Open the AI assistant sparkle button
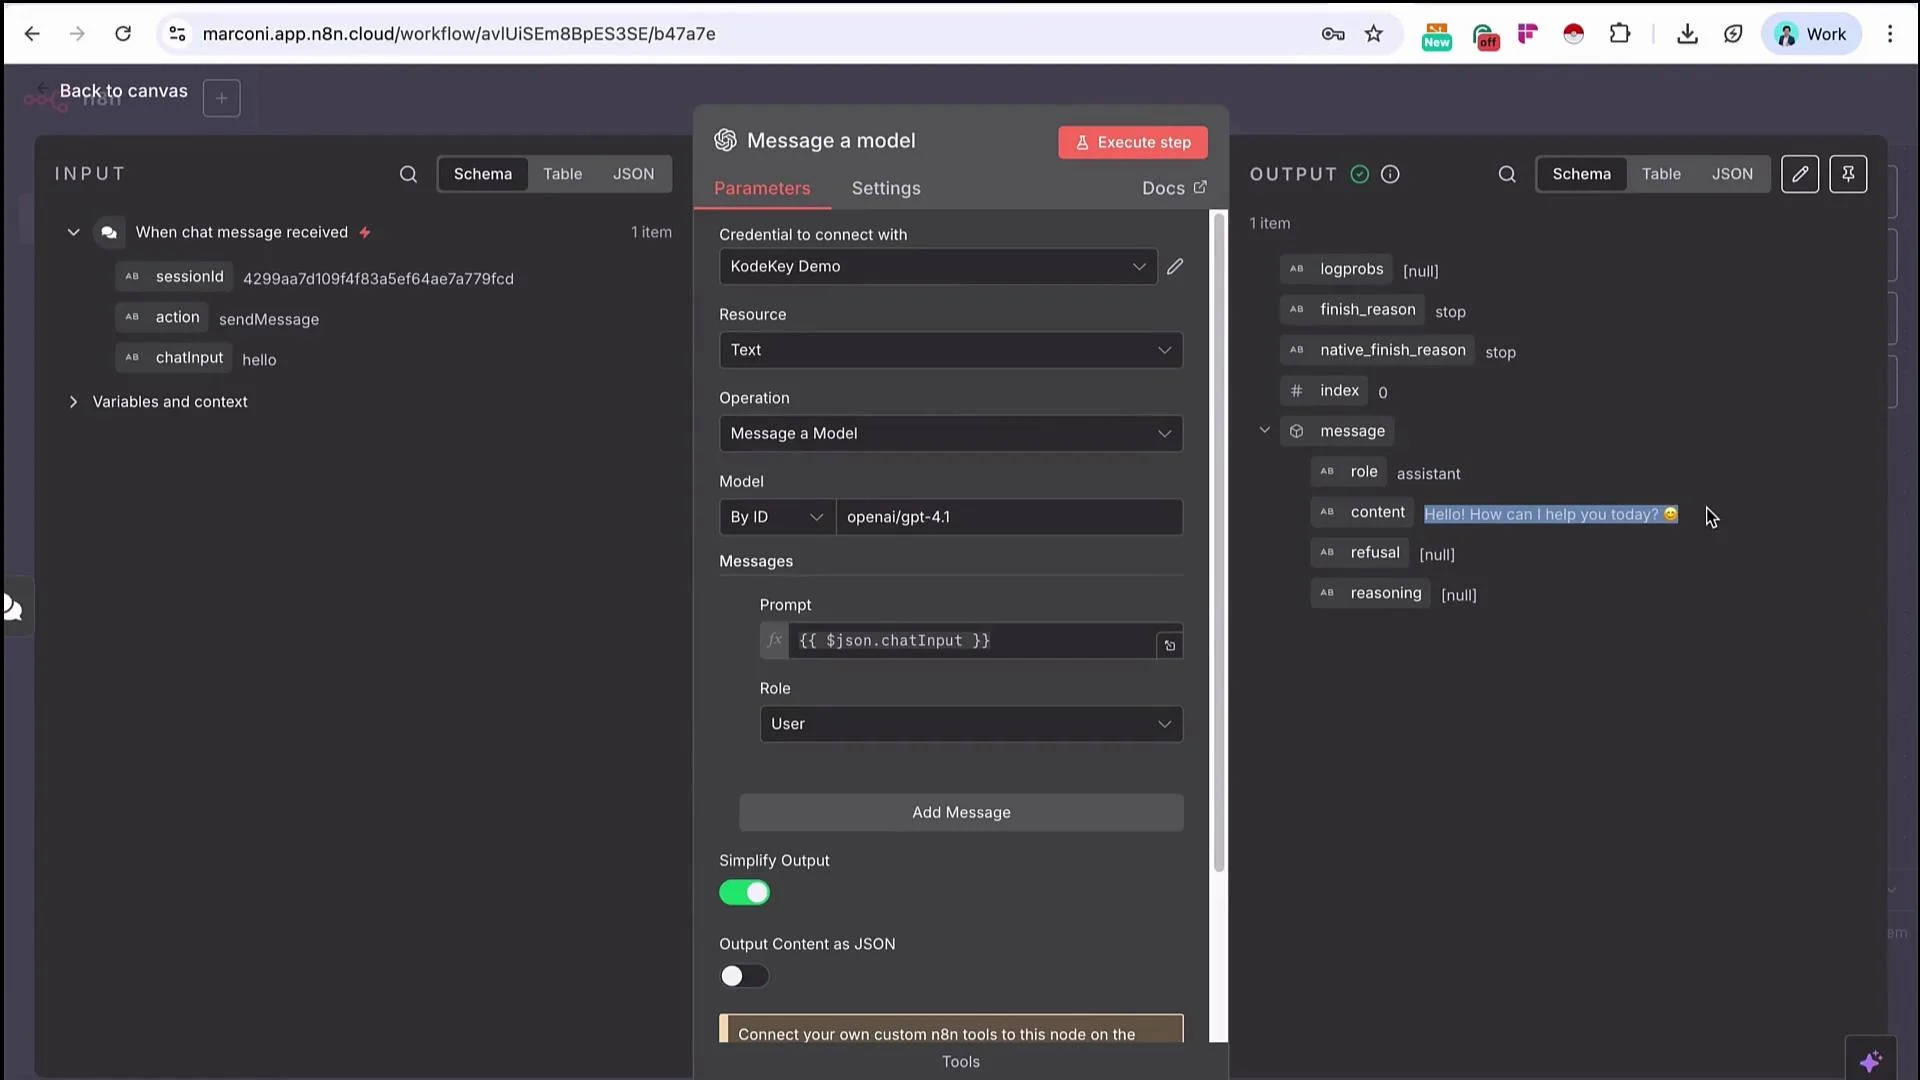Screen dimensions: 1920x1080 coord(1870,1060)
